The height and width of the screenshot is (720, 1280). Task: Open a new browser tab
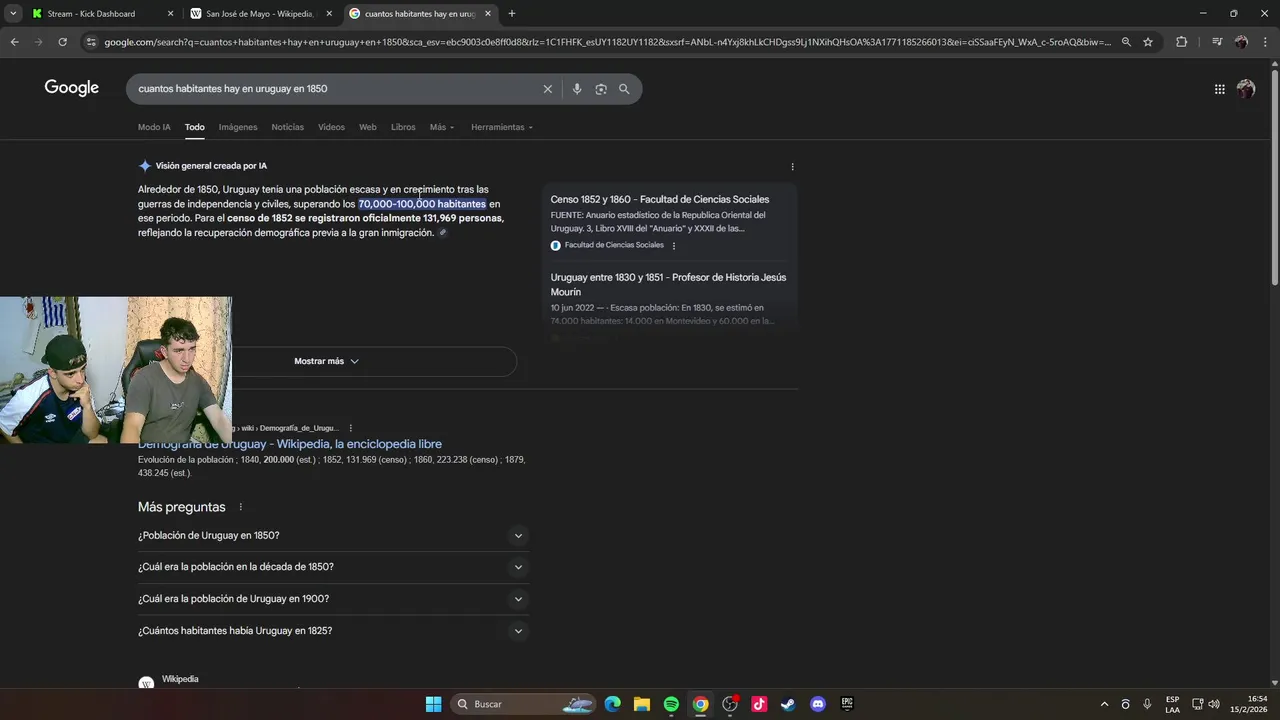[x=512, y=14]
